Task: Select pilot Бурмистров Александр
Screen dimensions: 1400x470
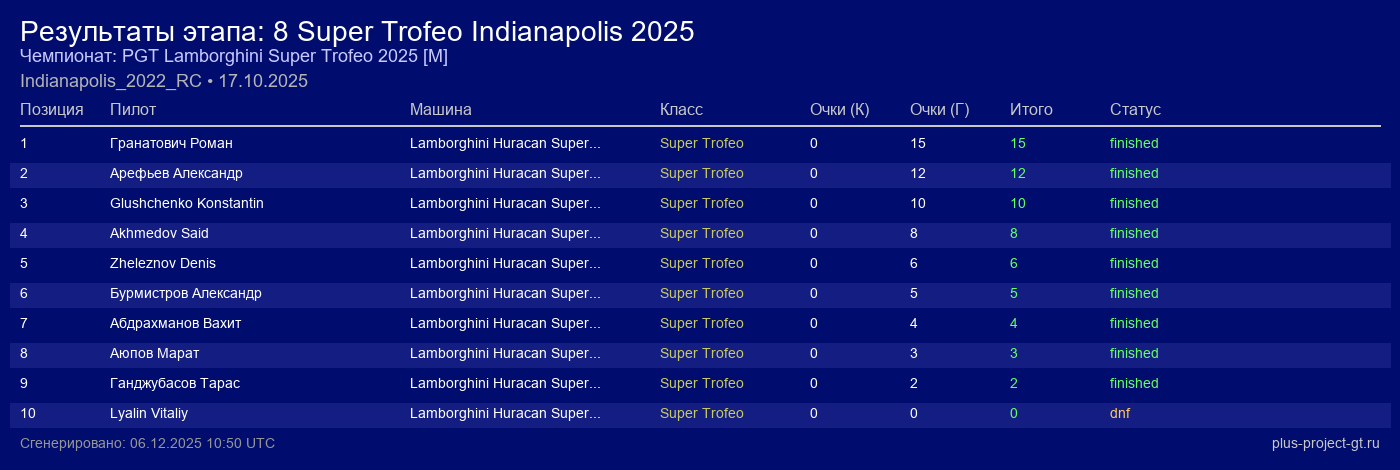Action: coord(186,293)
